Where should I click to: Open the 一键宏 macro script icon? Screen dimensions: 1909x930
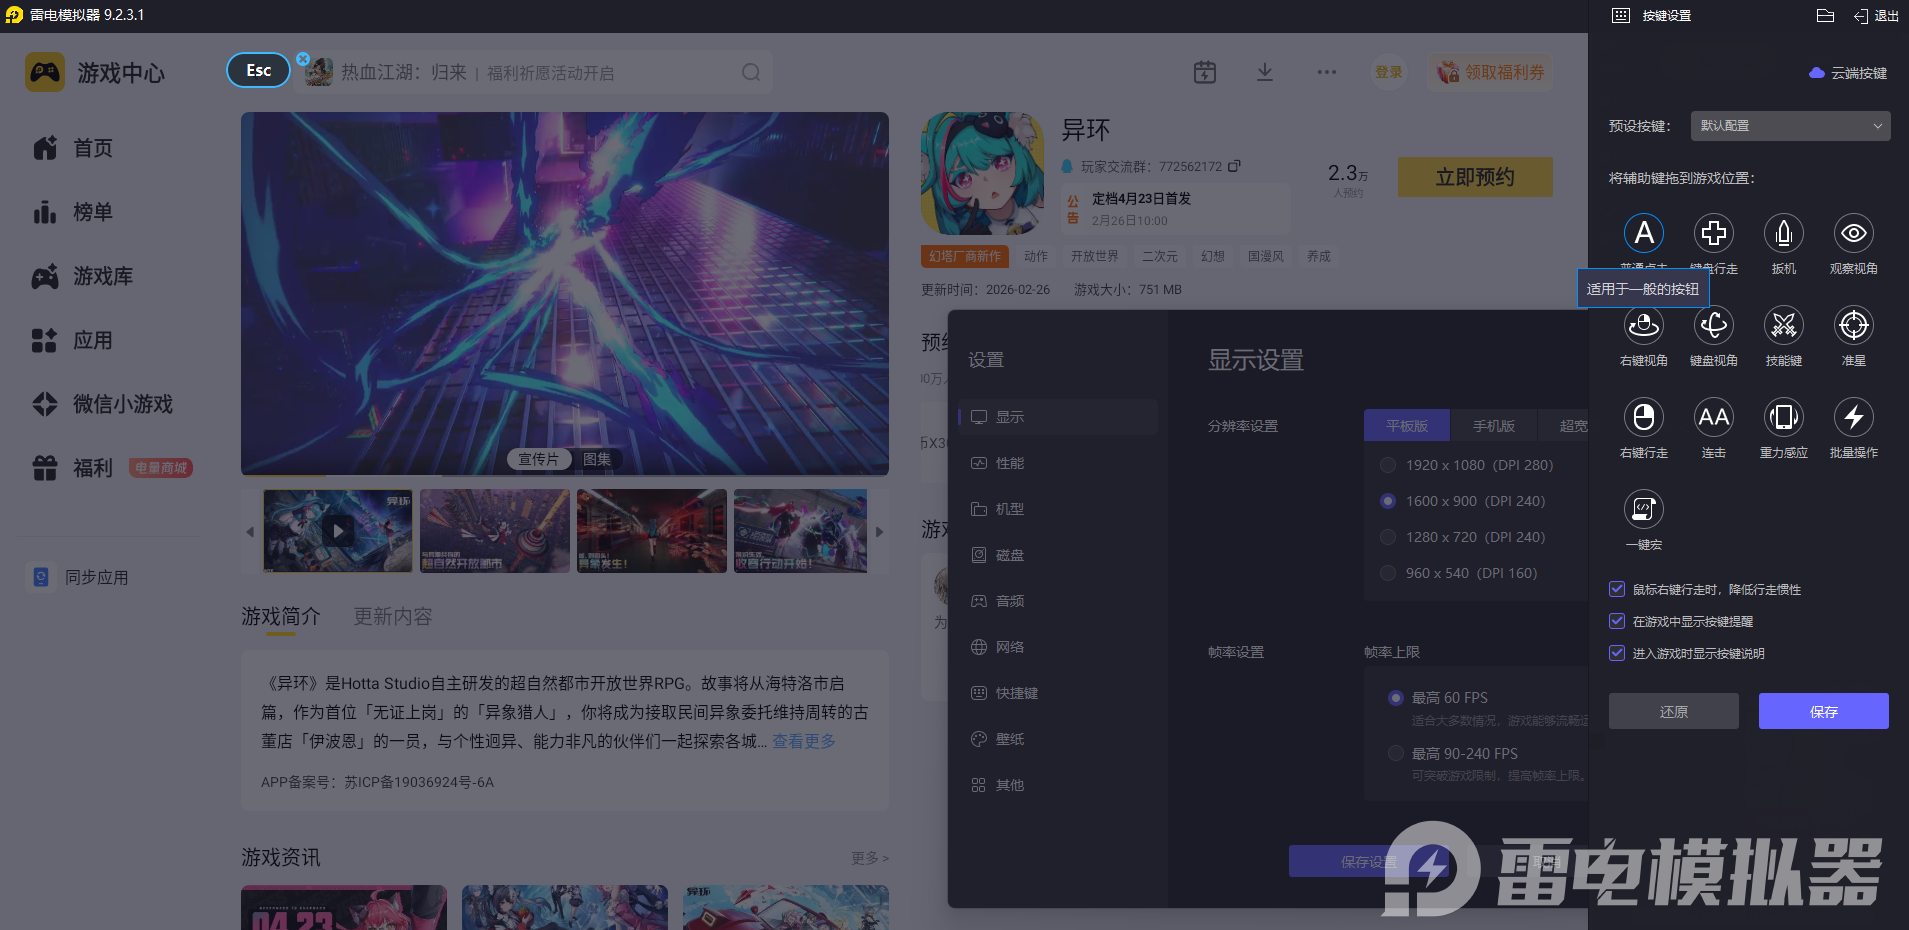(x=1643, y=510)
